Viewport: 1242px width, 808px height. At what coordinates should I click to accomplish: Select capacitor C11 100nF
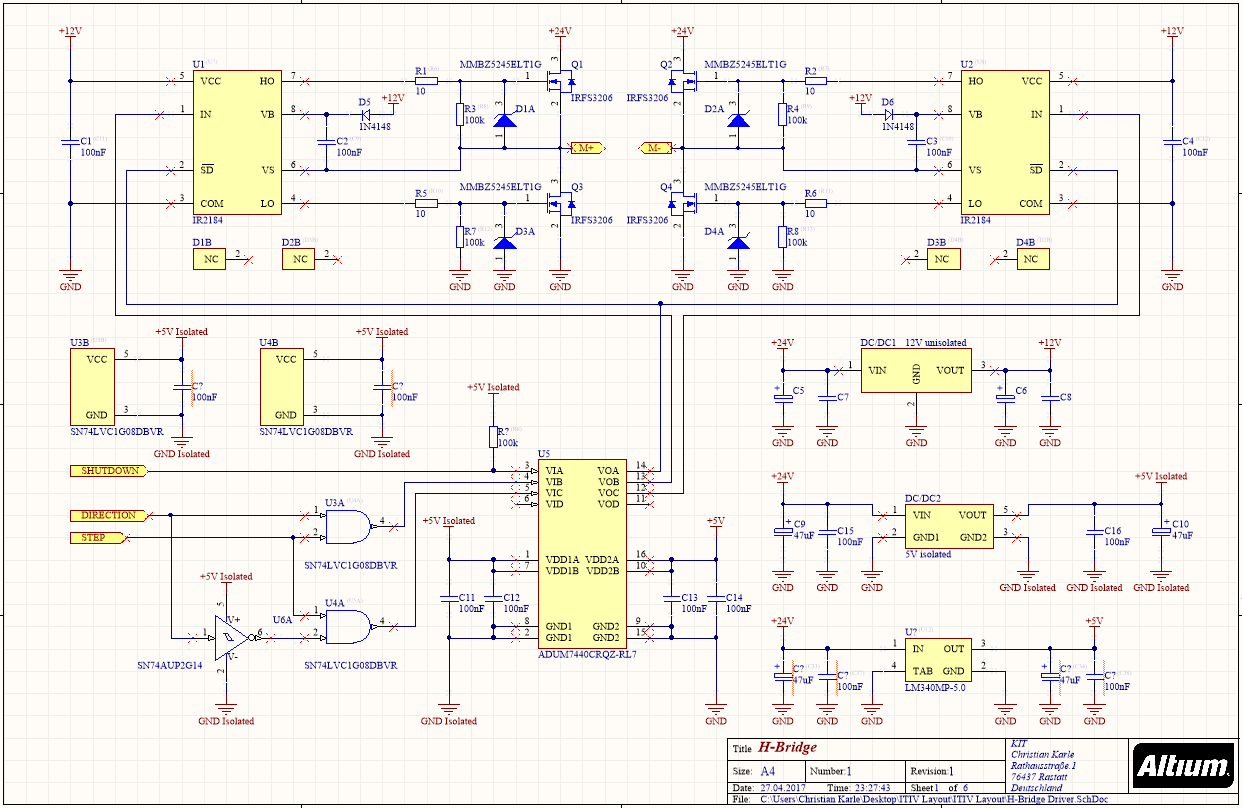(449, 598)
